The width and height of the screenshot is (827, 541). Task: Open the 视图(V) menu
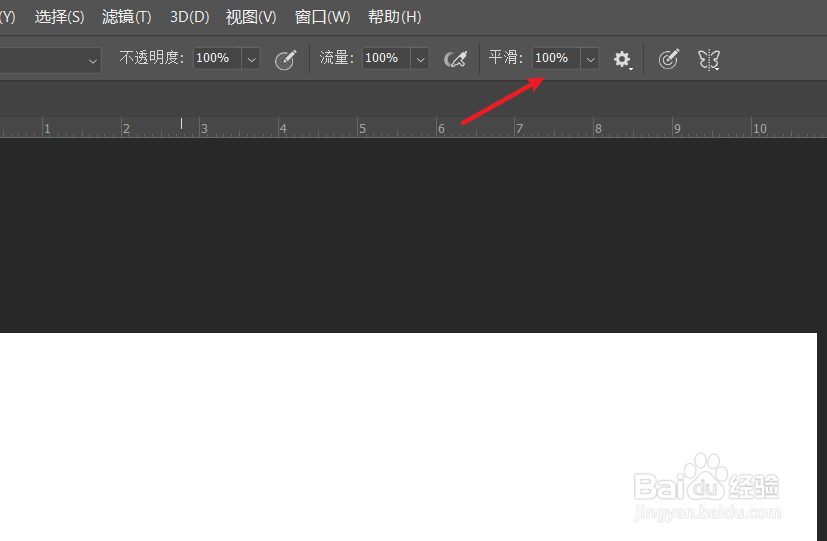[251, 17]
